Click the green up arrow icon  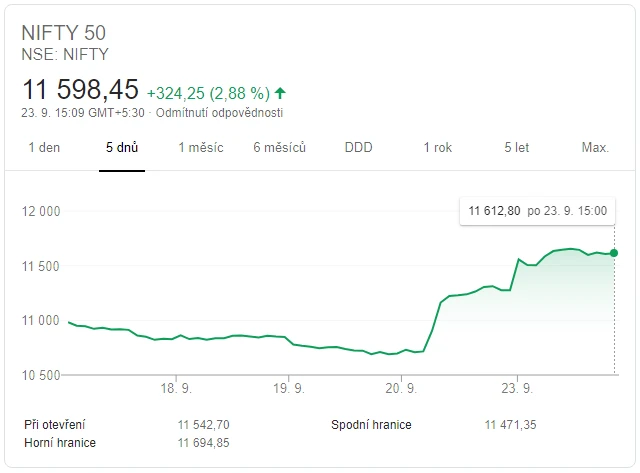click(x=280, y=93)
